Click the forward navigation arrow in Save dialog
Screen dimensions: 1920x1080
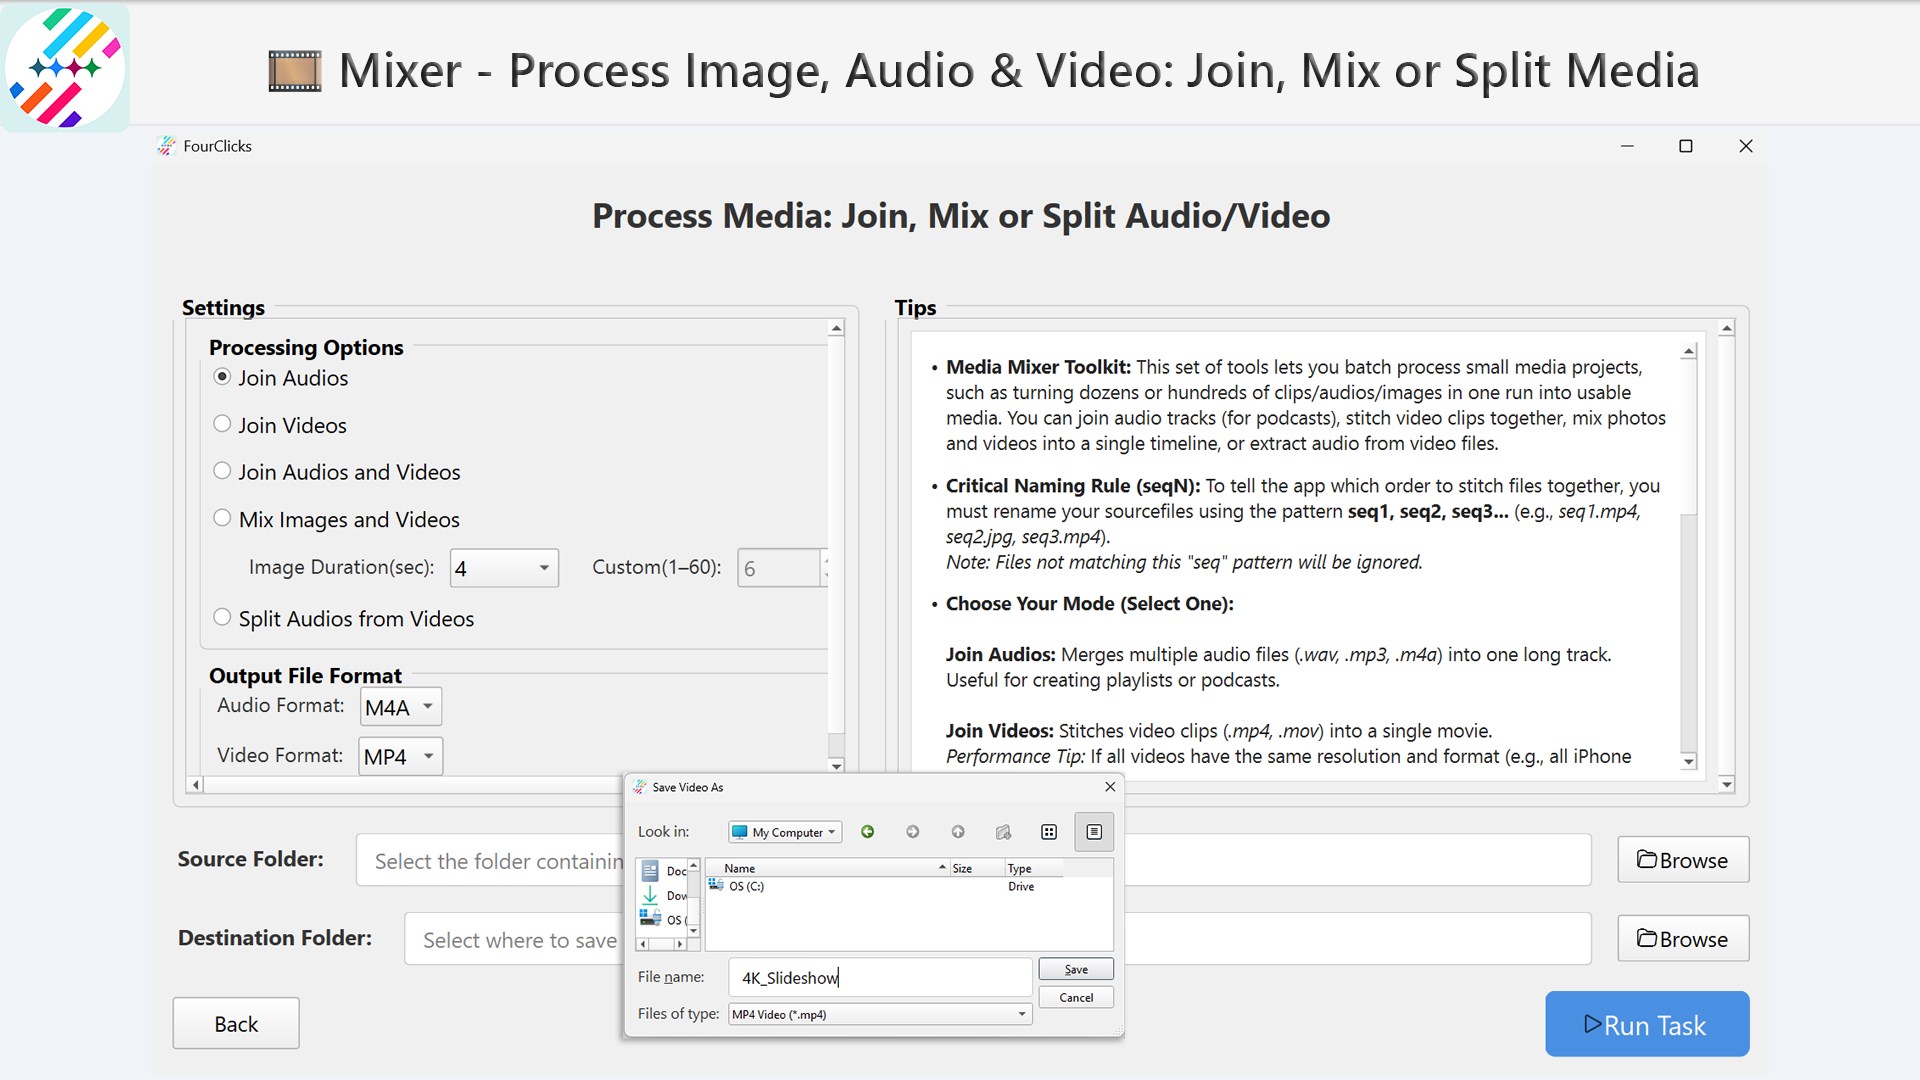point(912,831)
